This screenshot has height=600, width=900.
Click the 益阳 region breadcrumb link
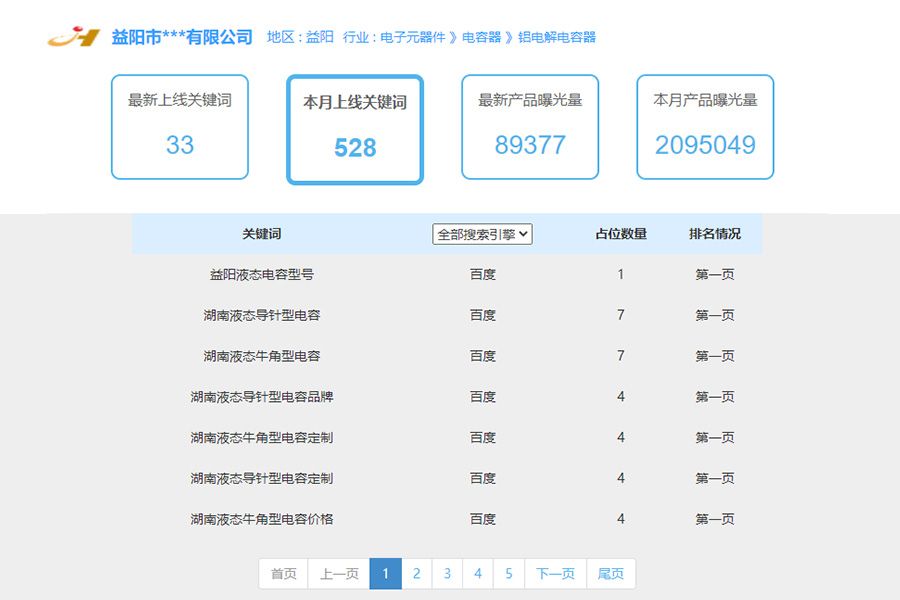pos(319,36)
